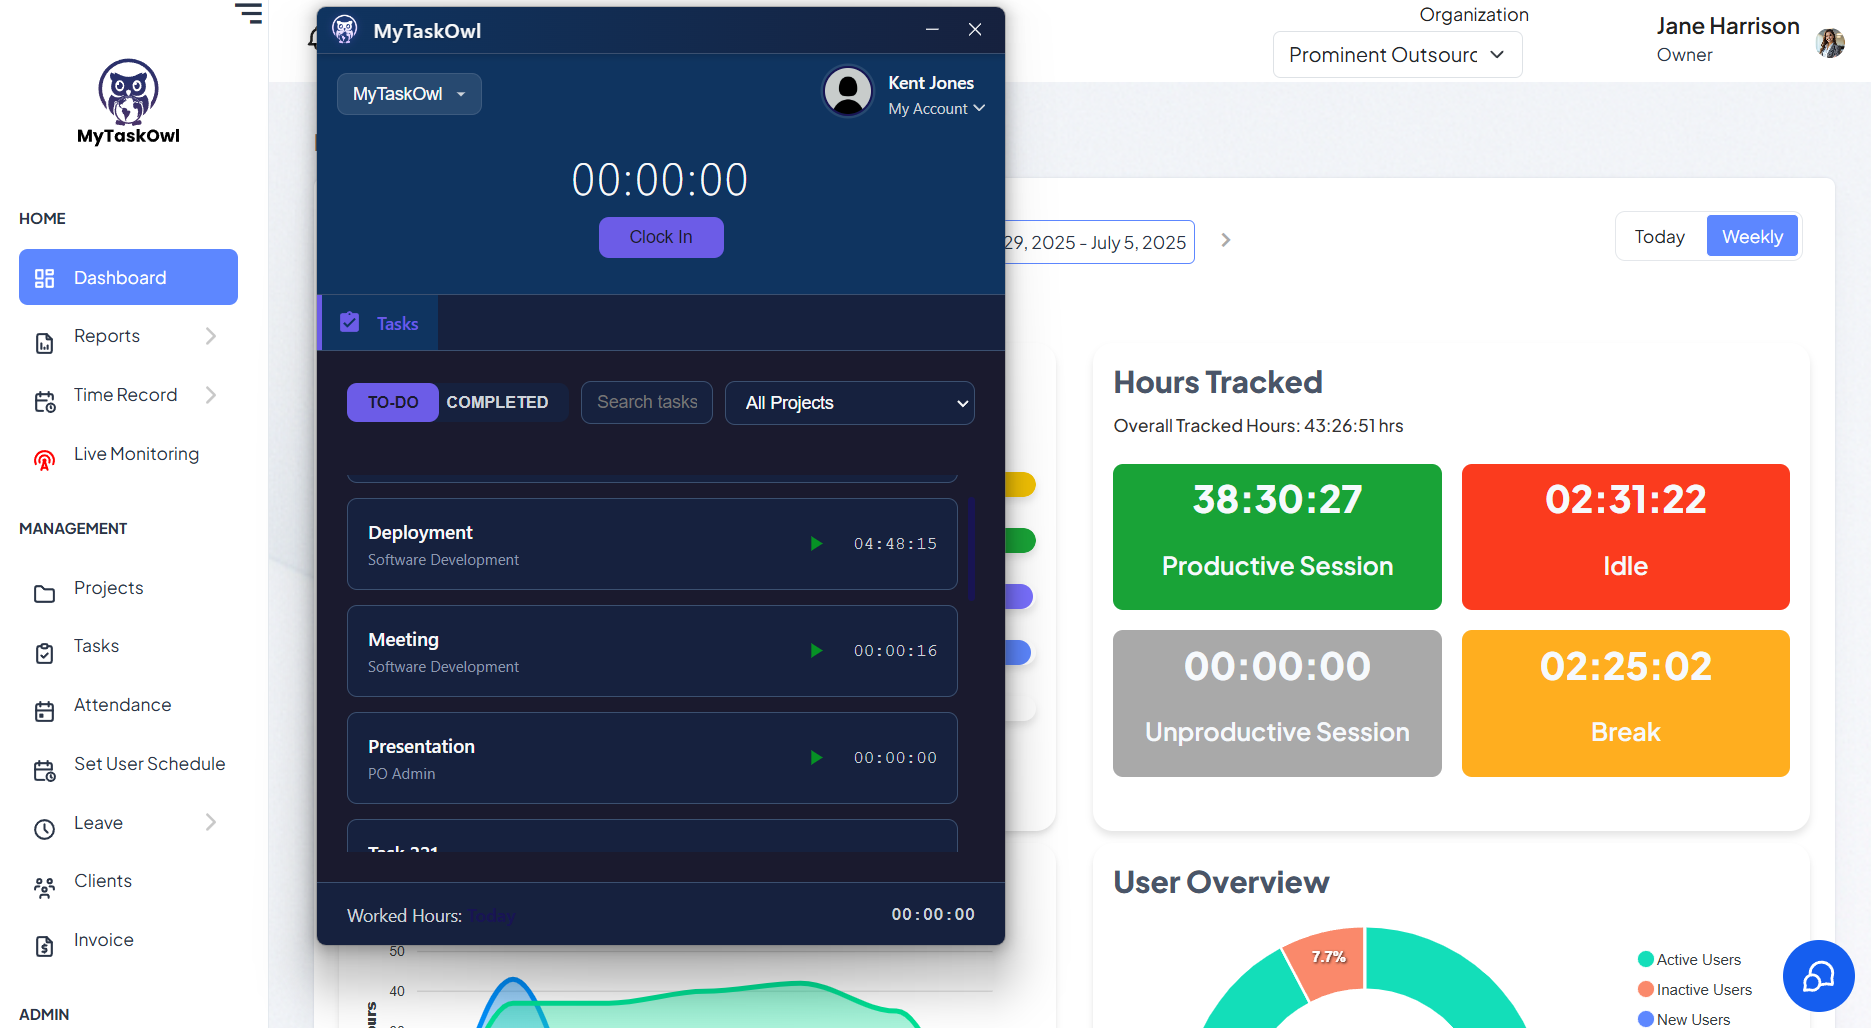Select the Weekly view toggle
The width and height of the screenshot is (1871, 1028).
[1752, 236]
